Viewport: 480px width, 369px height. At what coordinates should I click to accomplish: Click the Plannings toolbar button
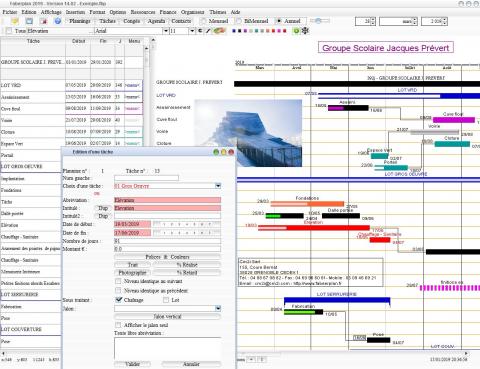pyautogui.click(x=80, y=21)
